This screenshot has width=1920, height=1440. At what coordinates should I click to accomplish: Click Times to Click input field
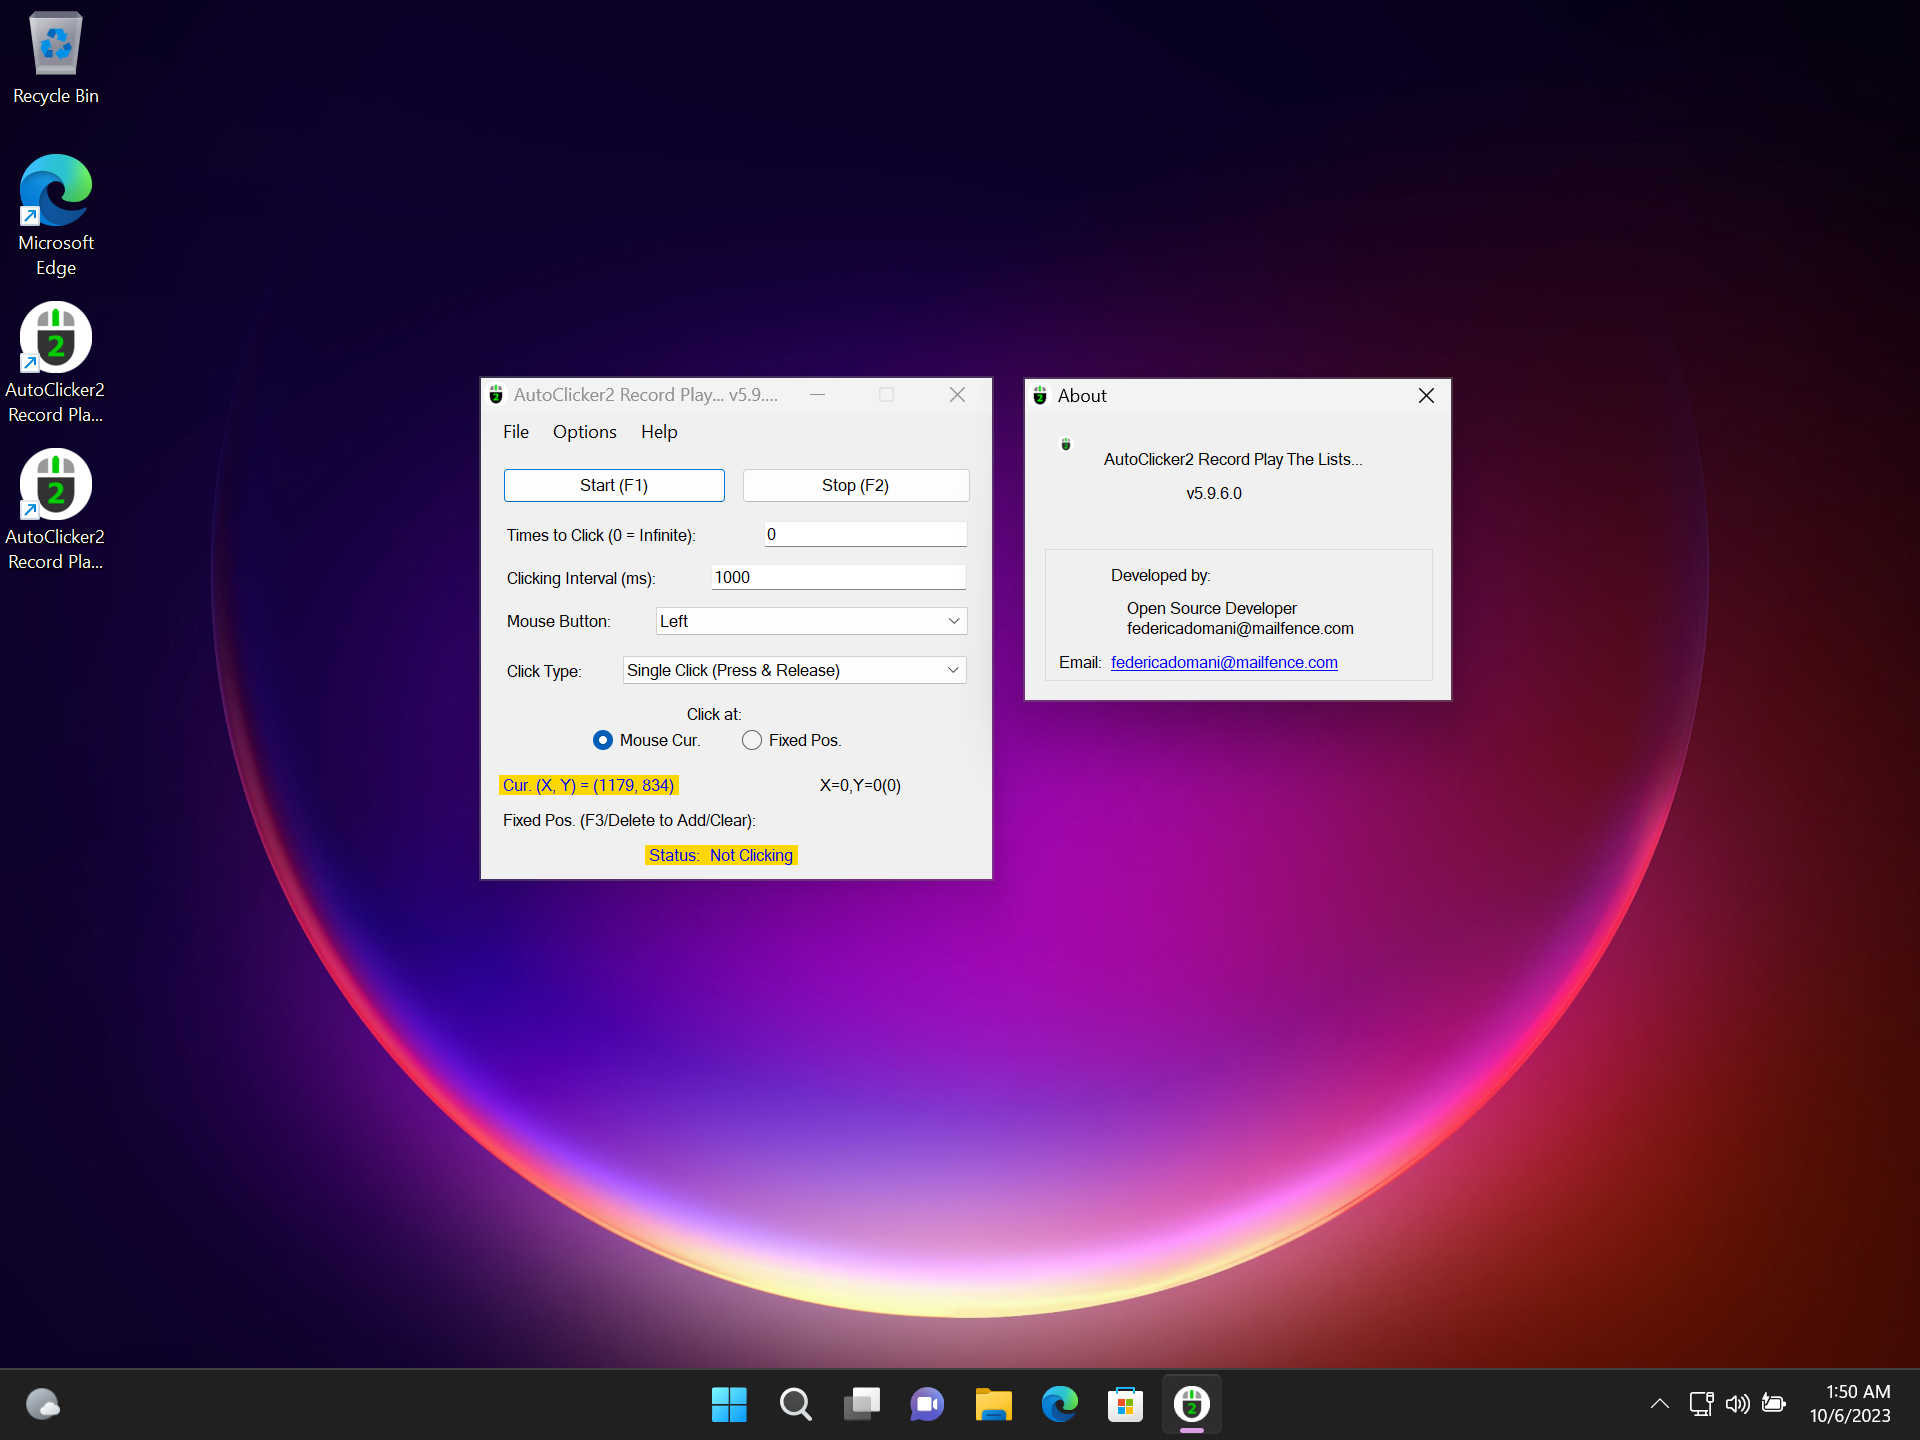[862, 534]
